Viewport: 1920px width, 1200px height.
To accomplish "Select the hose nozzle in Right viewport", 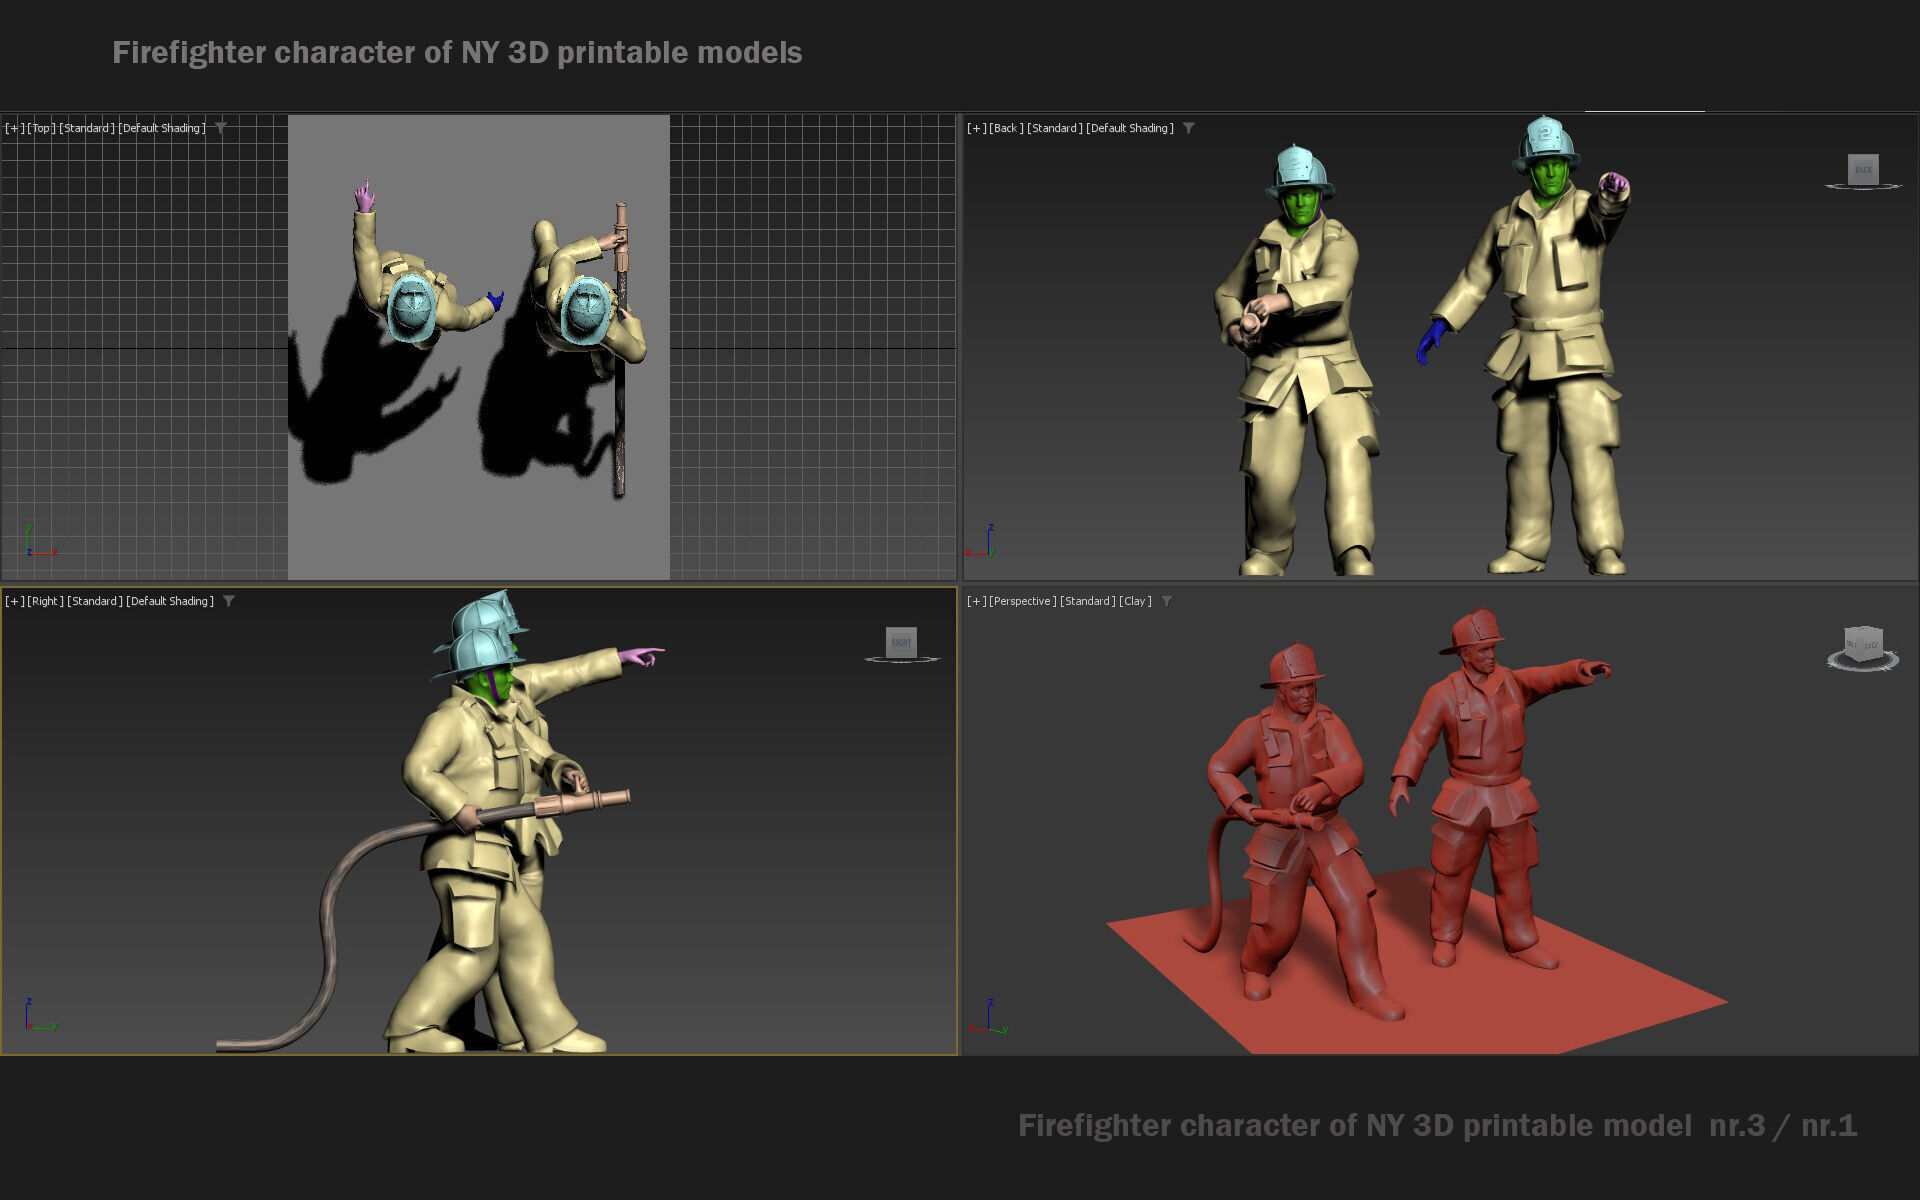I will point(582,803).
